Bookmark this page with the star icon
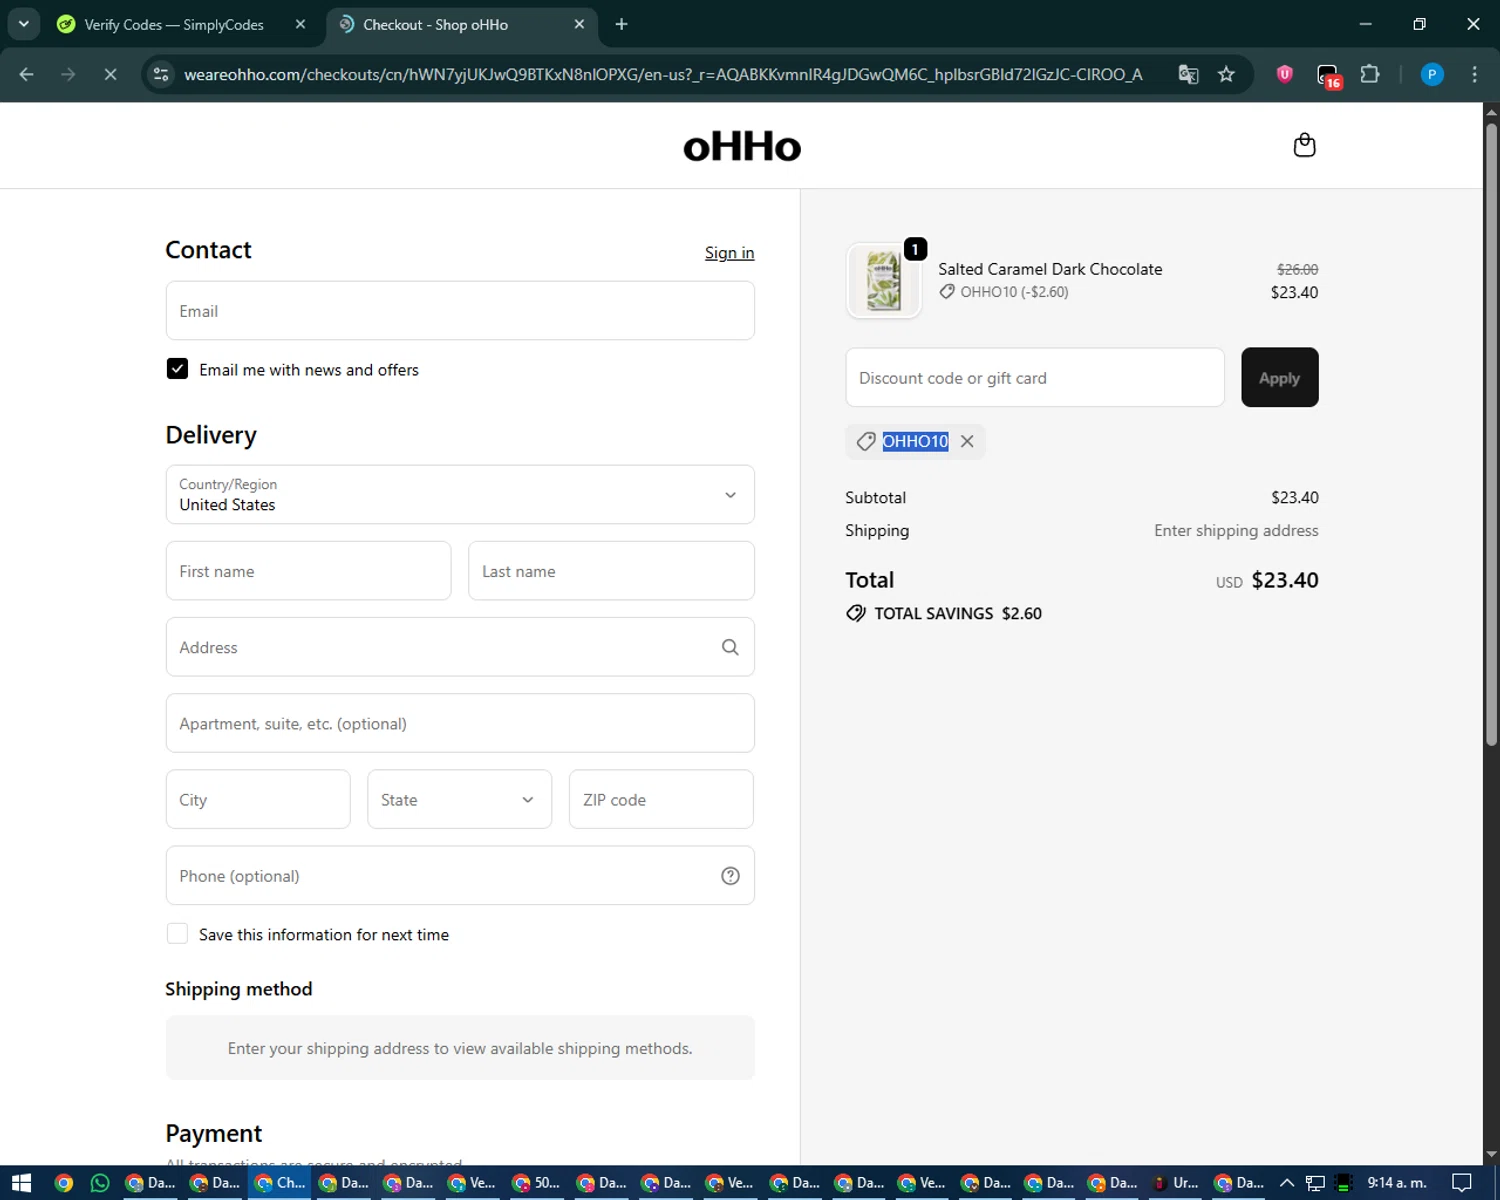This screenshot has width=1500, height=1200. coord(1226,74)
